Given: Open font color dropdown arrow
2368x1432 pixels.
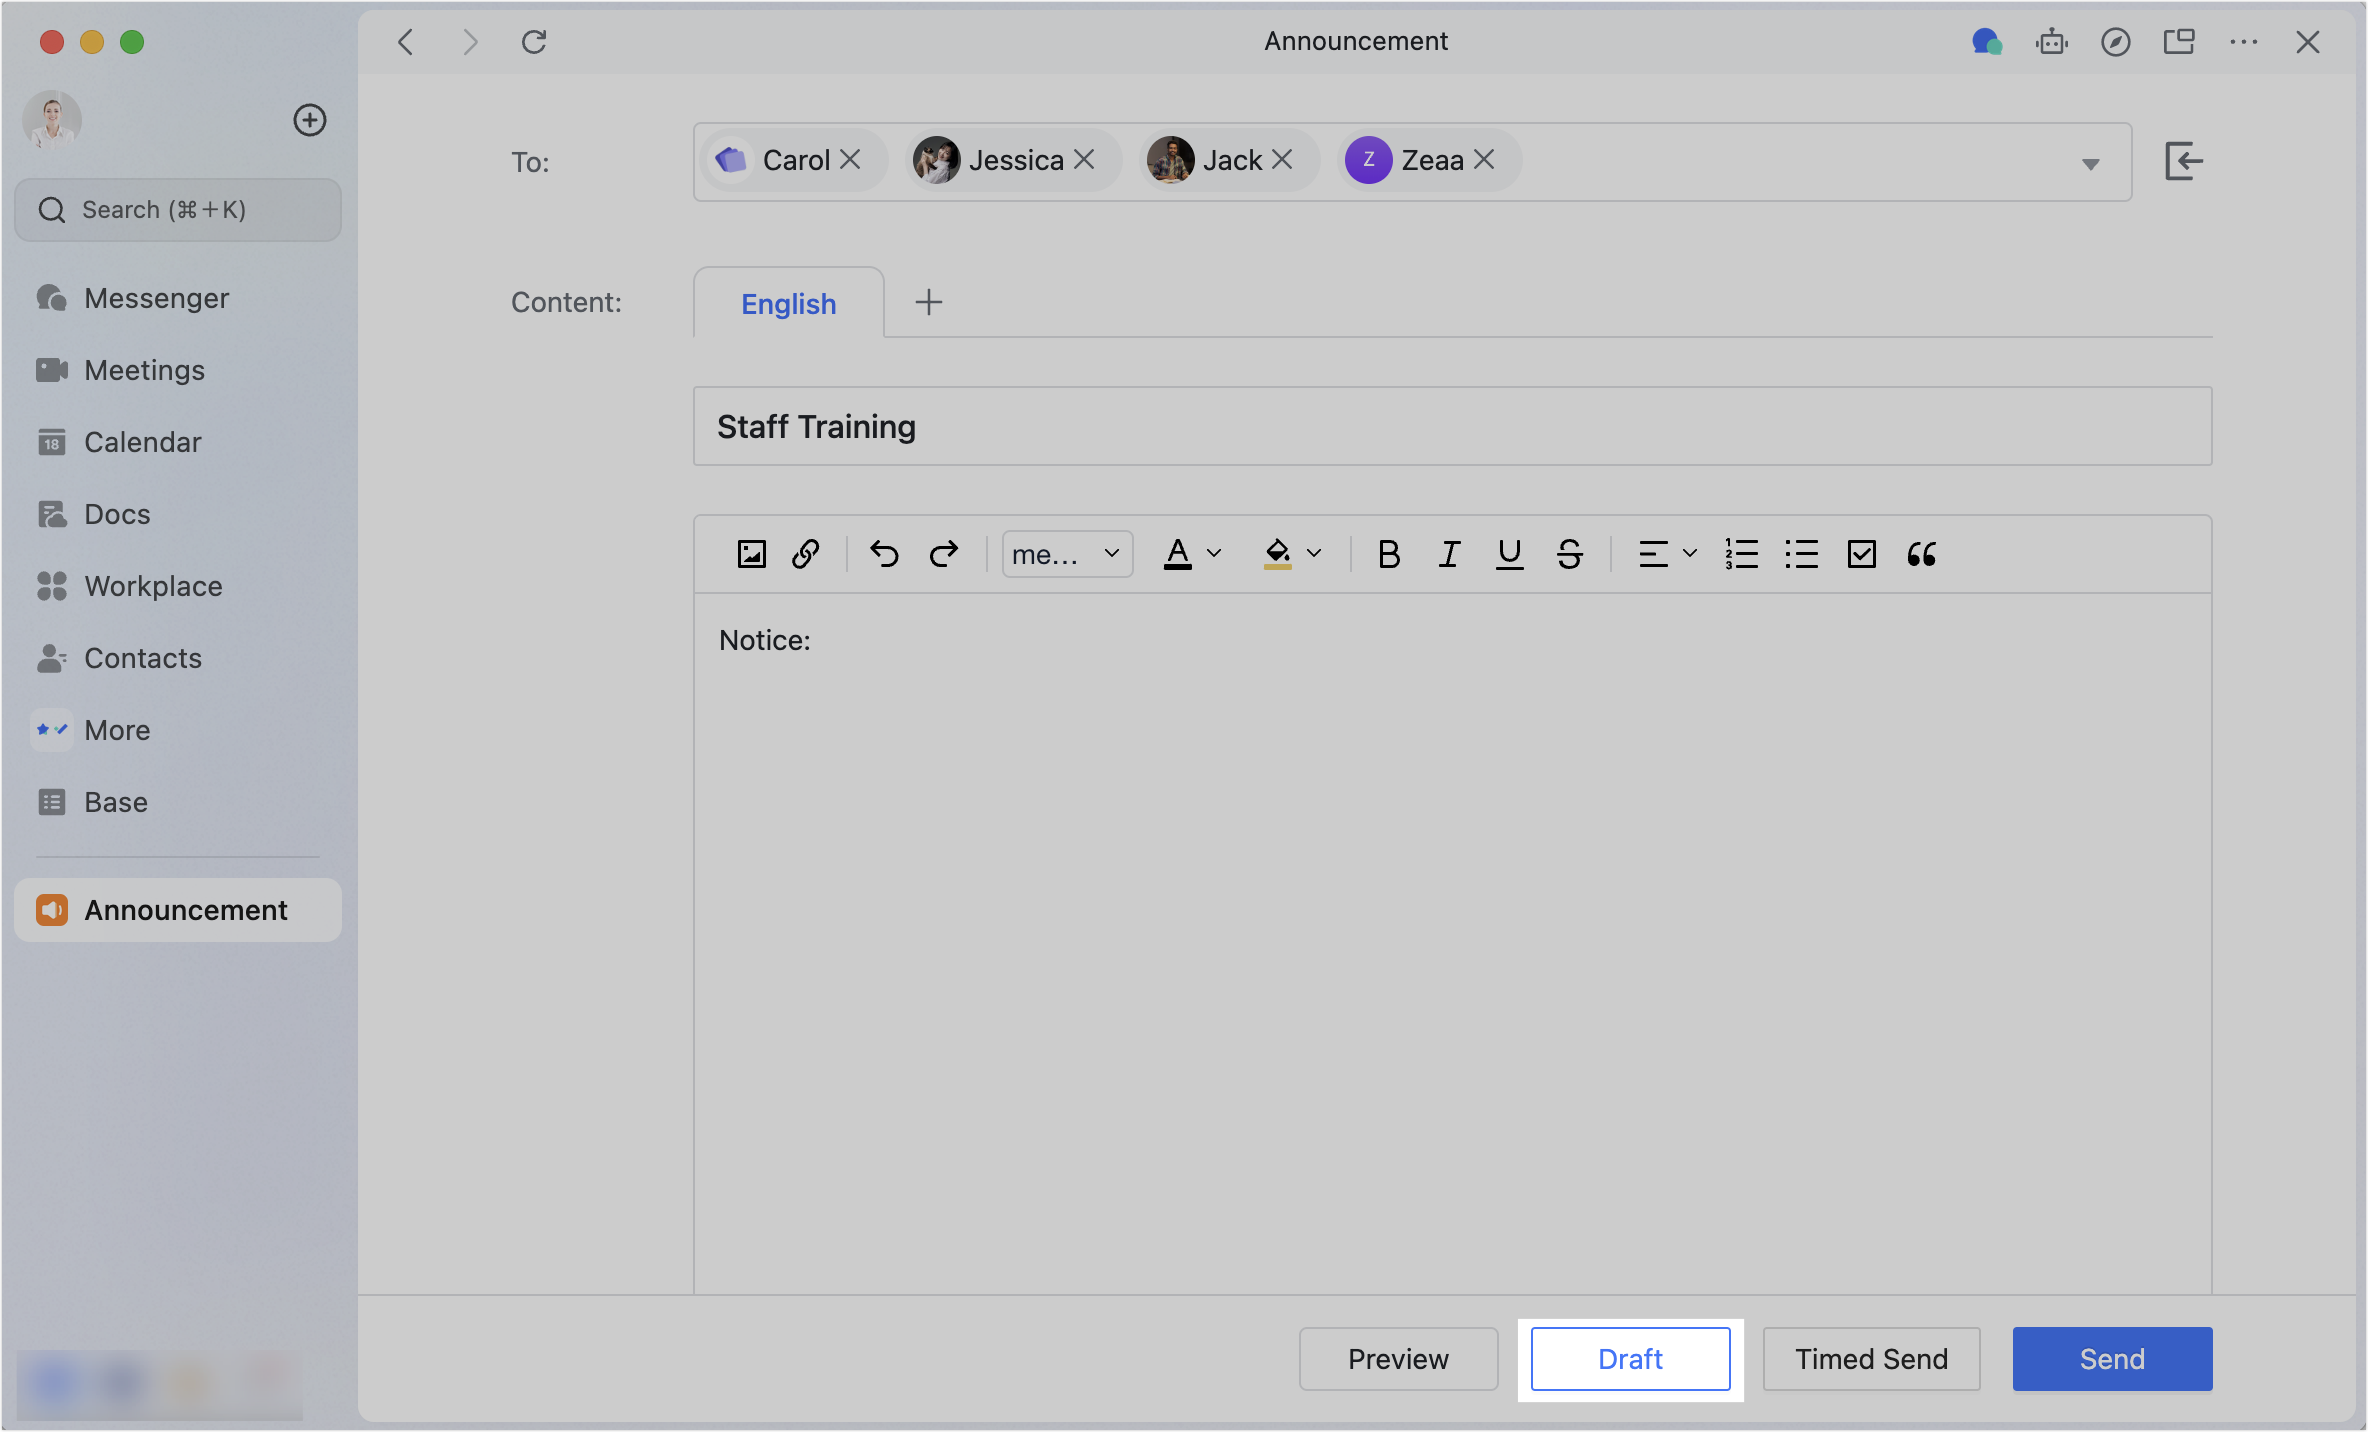Looking at the screenshot, I should click(x=1214, y=553).
